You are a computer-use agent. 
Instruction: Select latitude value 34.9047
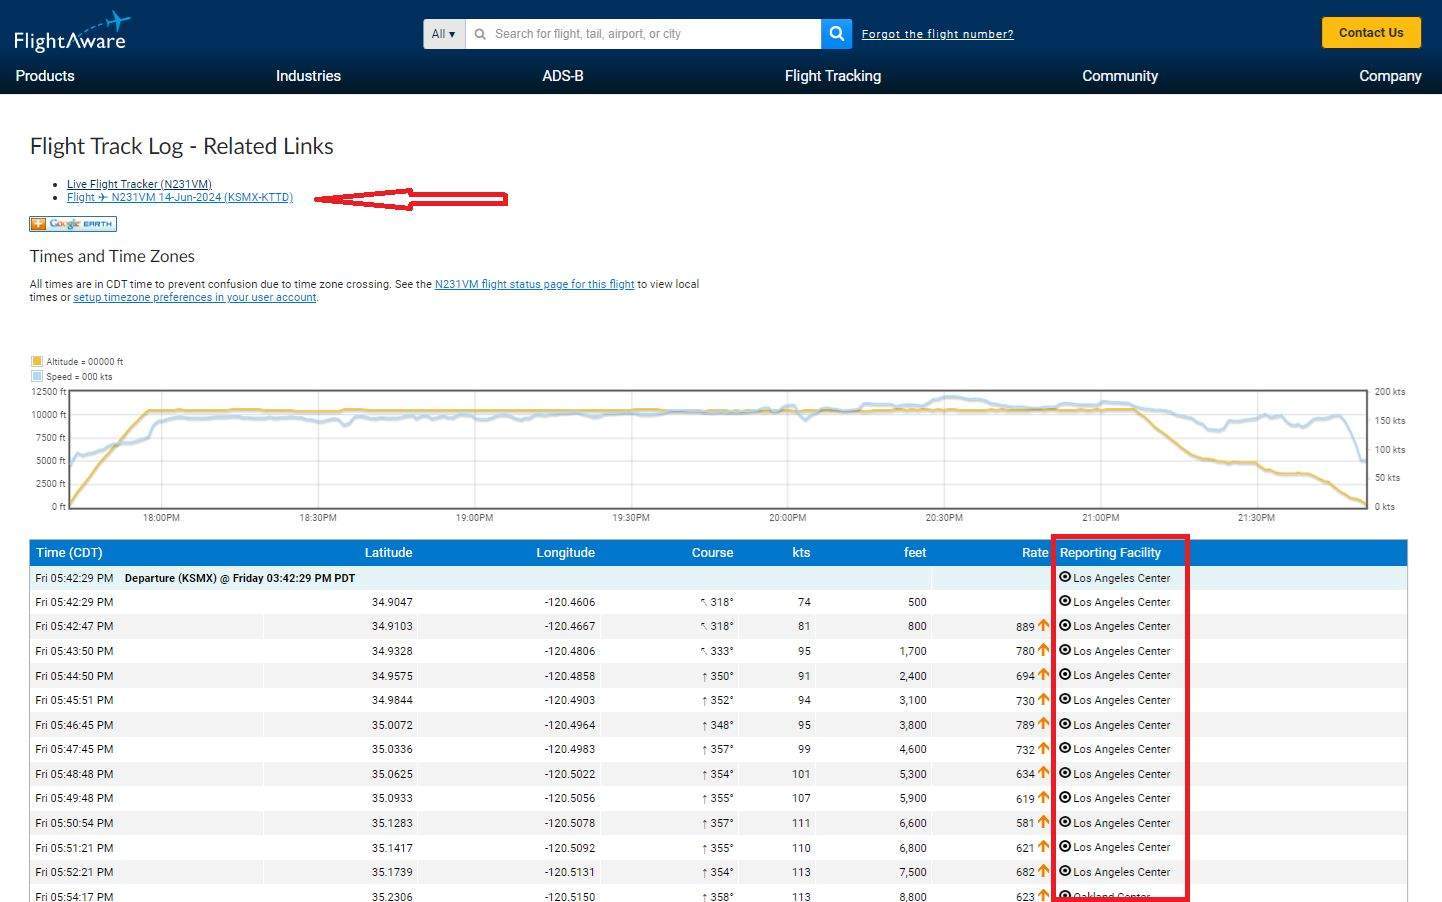pos(392,602)
